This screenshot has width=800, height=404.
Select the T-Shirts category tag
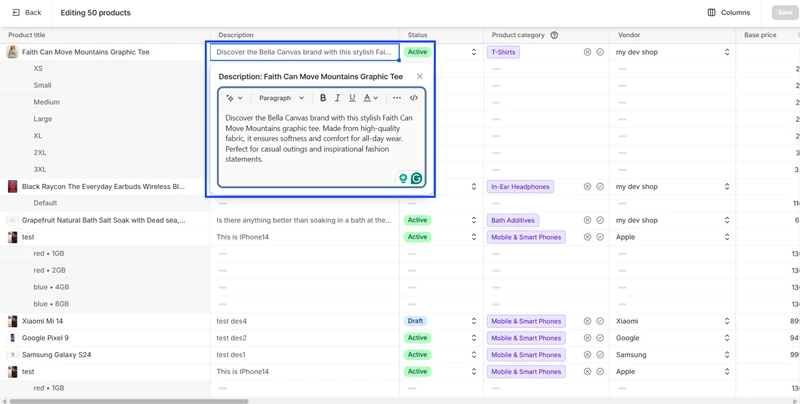[503, 52]
